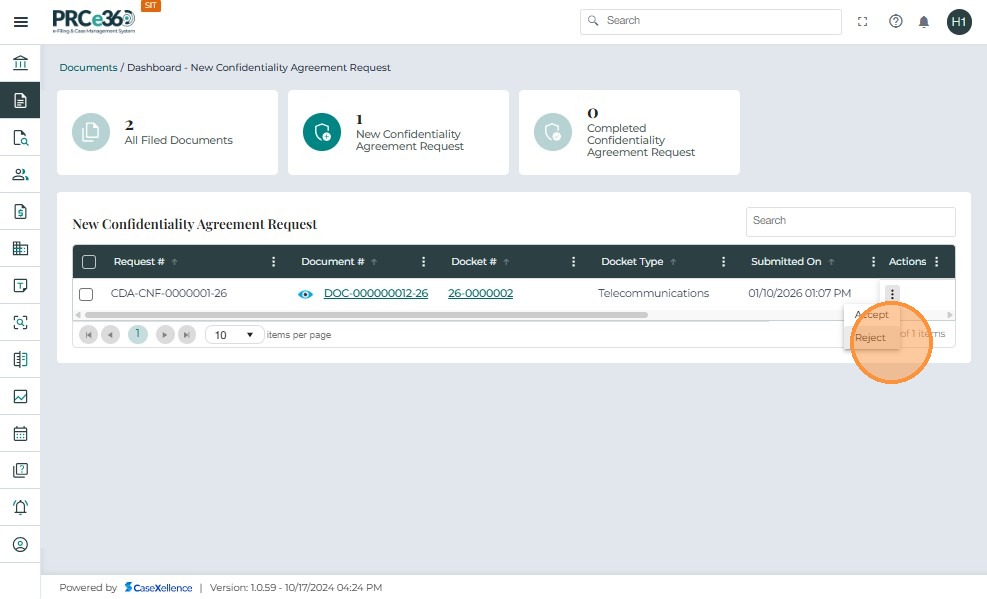The width and height of the screenshot is (987, 599).
Task: Open Document # column options menu
Action: 423,262
